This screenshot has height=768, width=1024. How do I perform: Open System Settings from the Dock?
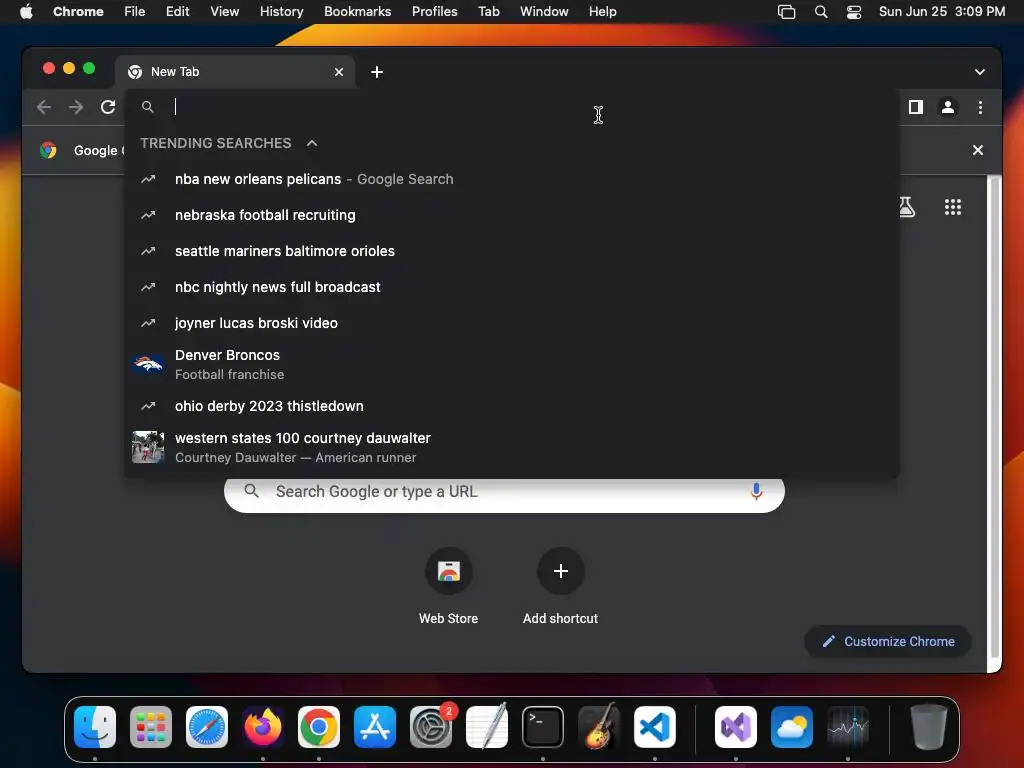tap(431, 726)
